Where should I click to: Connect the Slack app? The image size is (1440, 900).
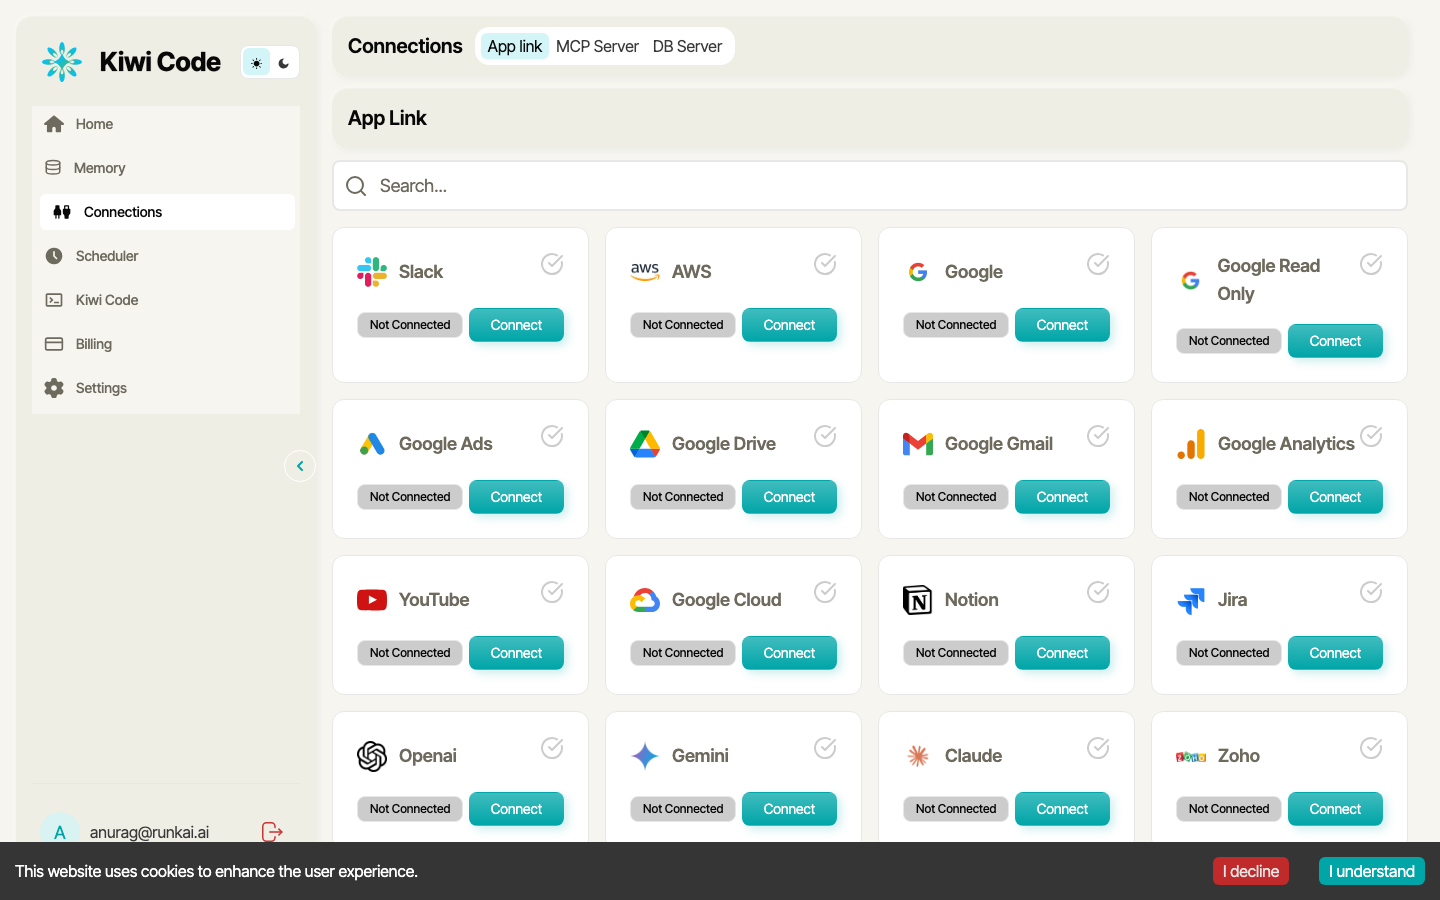point(516,325)
